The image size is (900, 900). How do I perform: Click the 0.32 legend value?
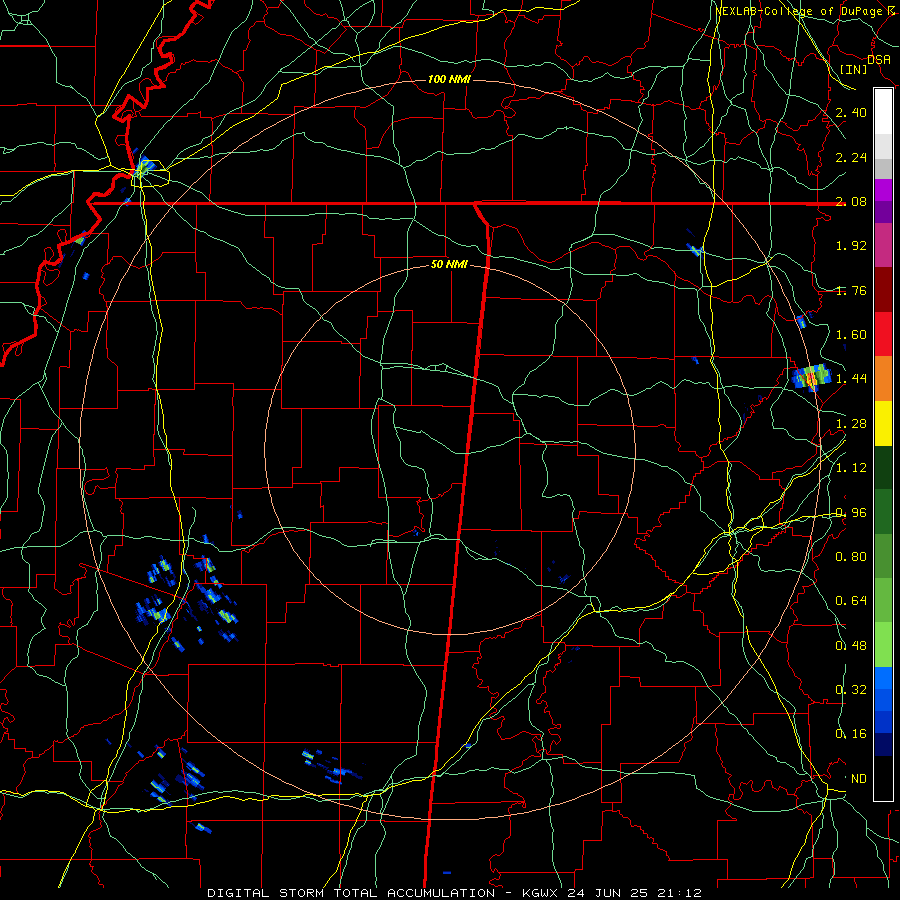point(851,690)
